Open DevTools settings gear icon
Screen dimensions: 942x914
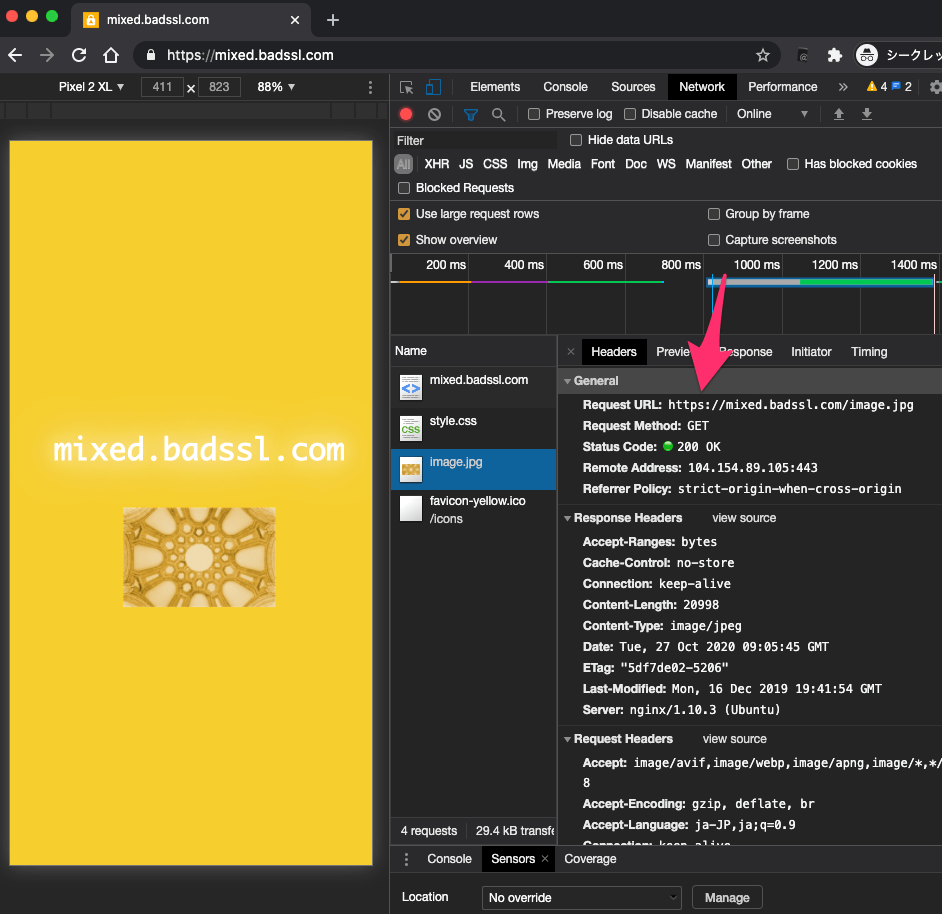pos(935,87)
